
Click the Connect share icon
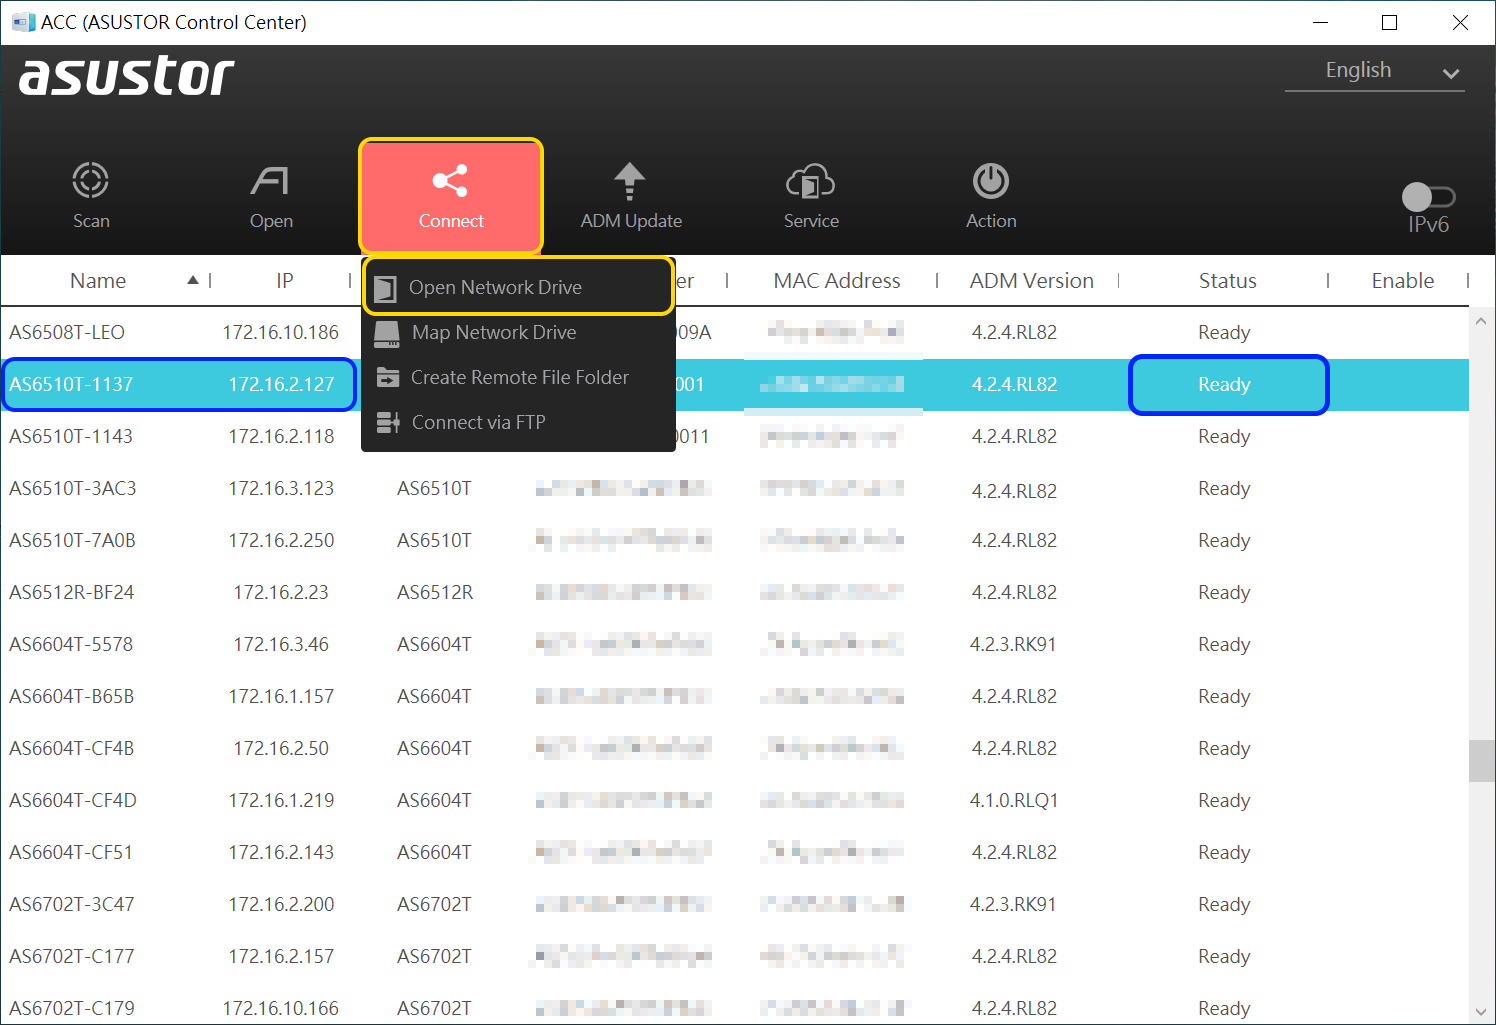point(450,181)
